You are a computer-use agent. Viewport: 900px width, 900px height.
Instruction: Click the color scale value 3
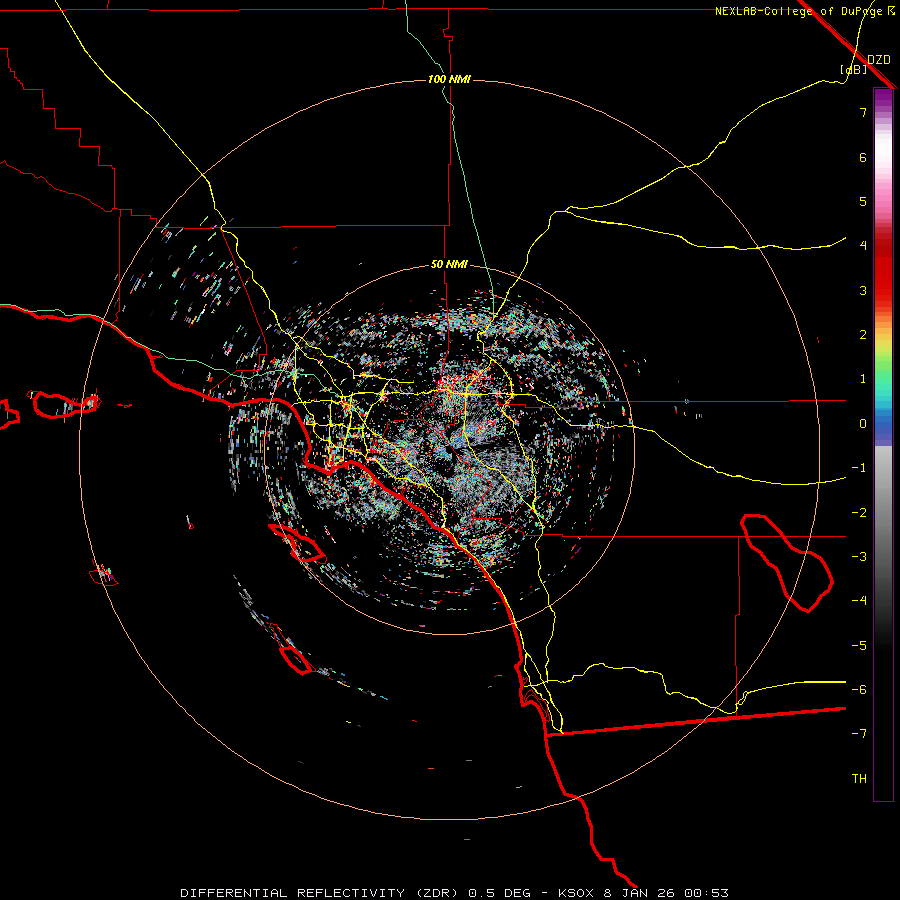tap(863, 290)
